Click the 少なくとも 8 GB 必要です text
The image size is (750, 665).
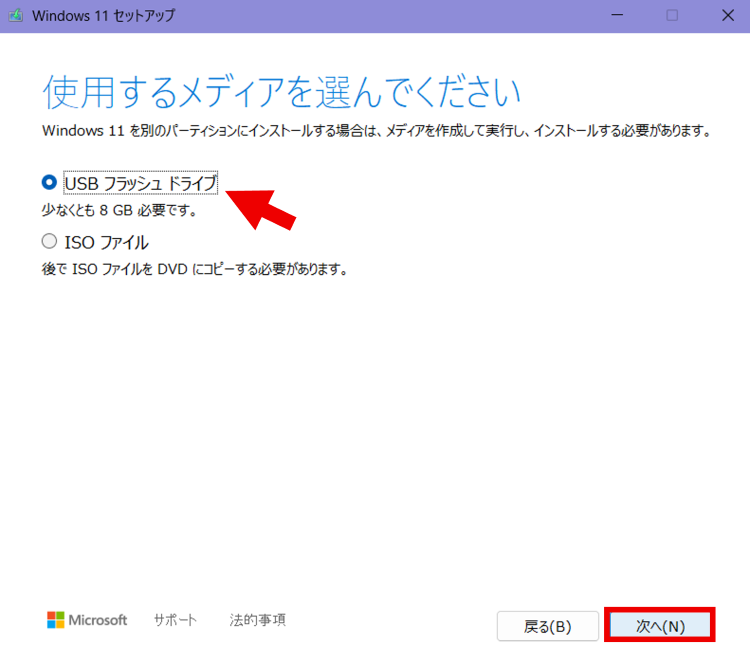(x=120, y=210)
